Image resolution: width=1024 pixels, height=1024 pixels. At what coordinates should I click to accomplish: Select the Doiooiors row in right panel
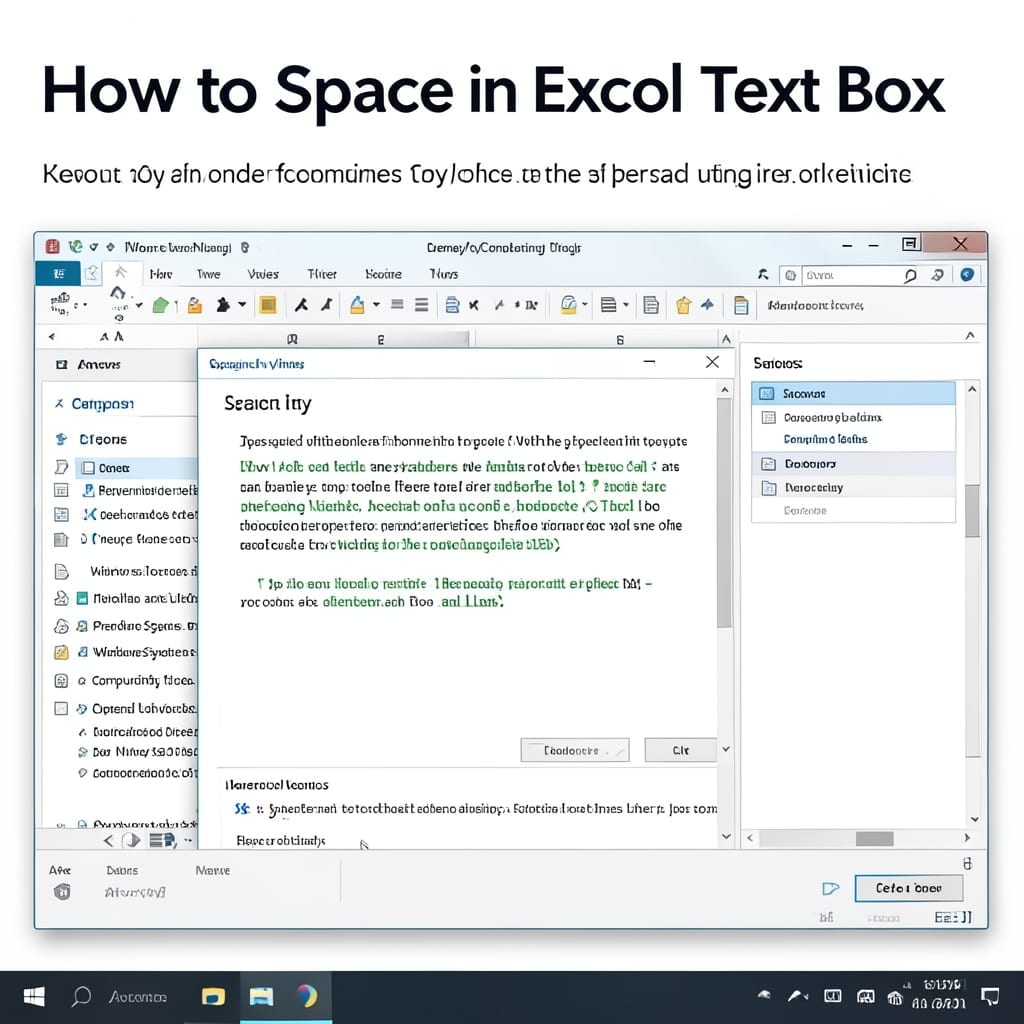(x=853, y=464)
